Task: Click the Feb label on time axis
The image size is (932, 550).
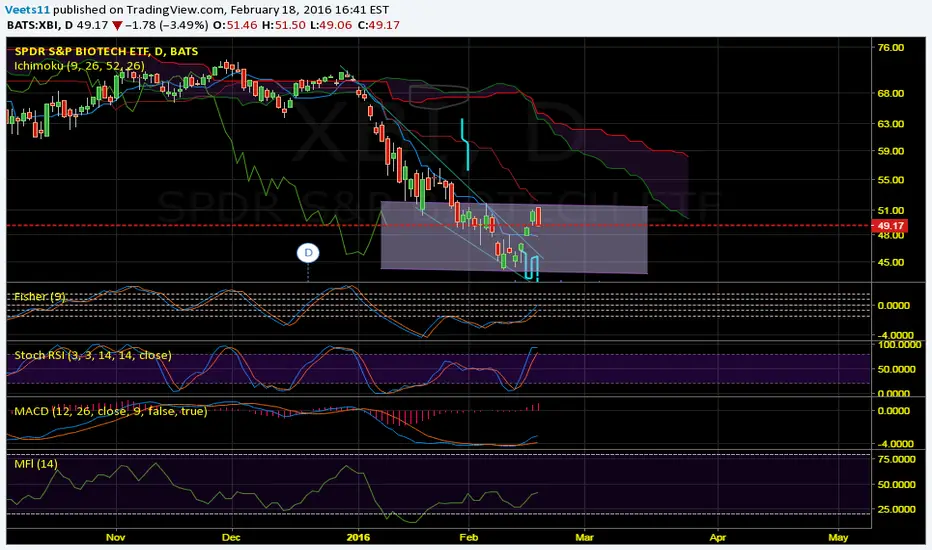Action: [x=468, y=538]
